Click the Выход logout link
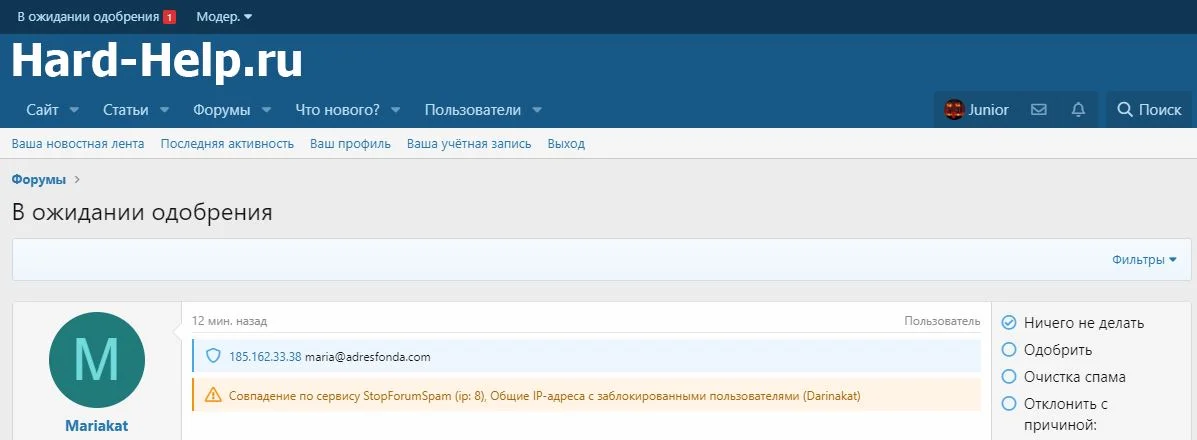The height and width of the screenshot is (440, 1197). pyautogui.click(x=566, y=144)
